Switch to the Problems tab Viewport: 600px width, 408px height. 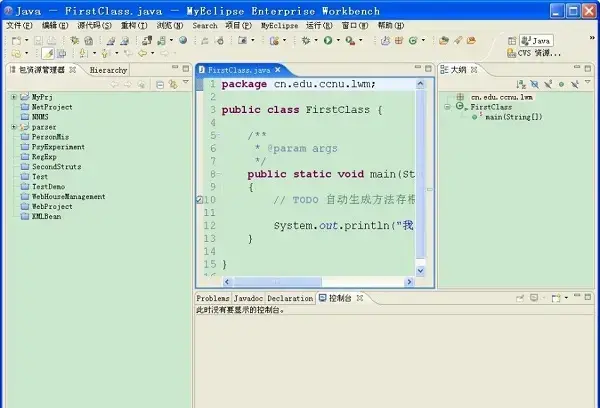tap(213, 298)
